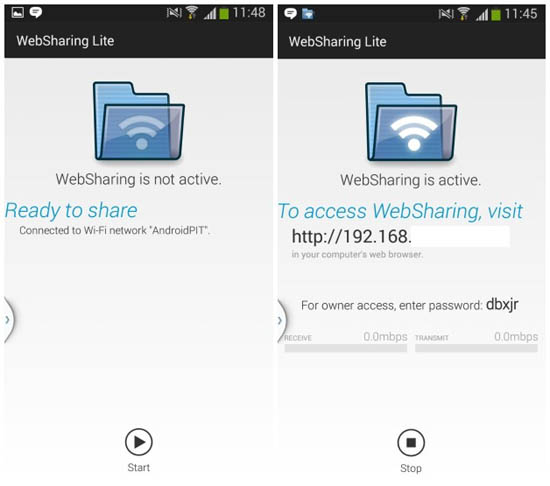Expand the side drawer chevron on active screen

pos(281,320)
